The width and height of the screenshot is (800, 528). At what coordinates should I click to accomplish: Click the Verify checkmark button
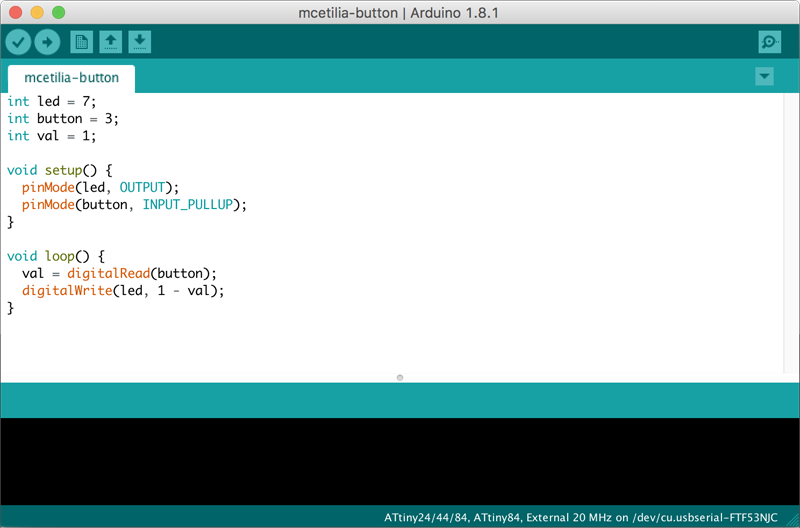pyautogui.click(x=18, y=42)
